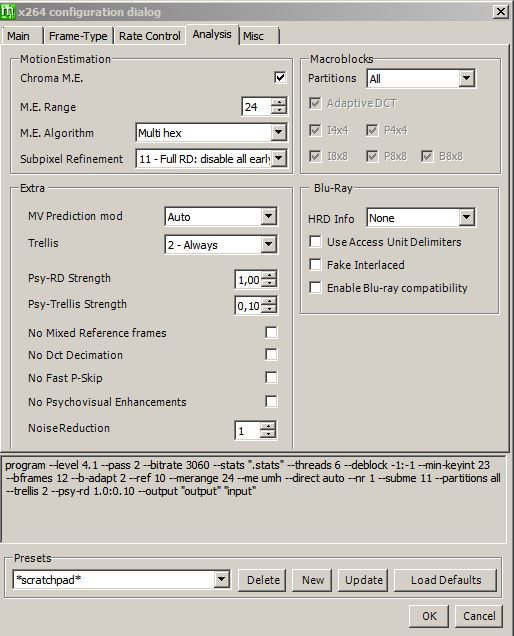Decrease the Psy-RD Strength spinner value

[x=269, y=284]
